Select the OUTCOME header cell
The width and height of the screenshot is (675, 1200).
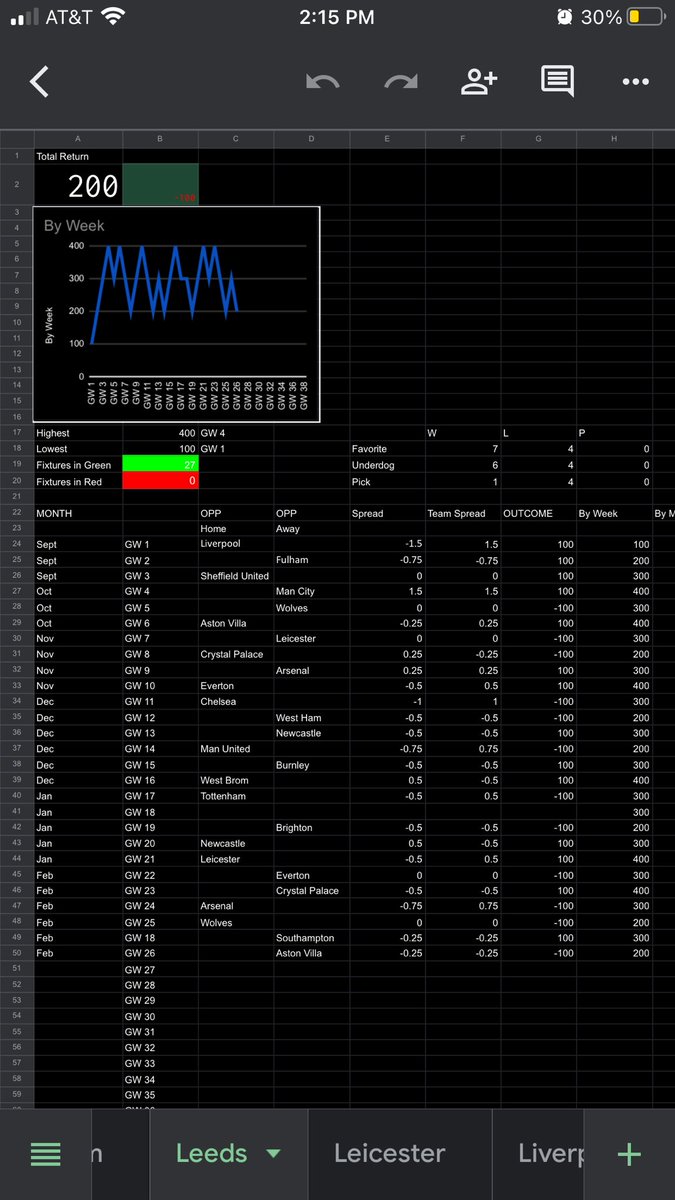coord(540,513)
